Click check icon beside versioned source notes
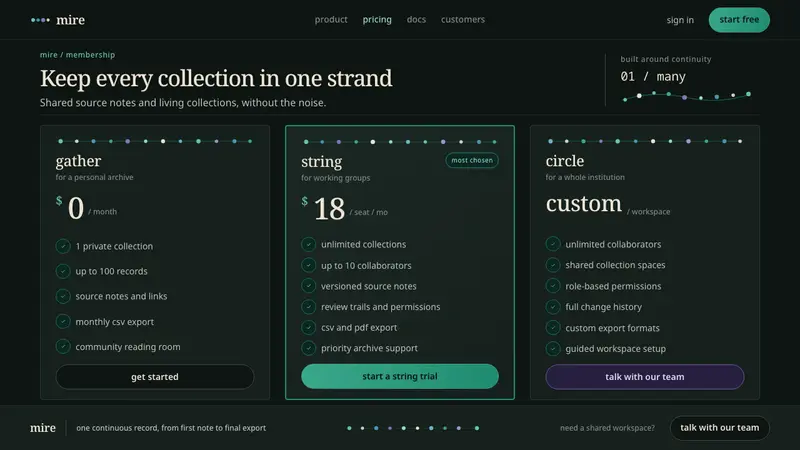The height and width of the screenshot is (450, 800). coord(308,286)
